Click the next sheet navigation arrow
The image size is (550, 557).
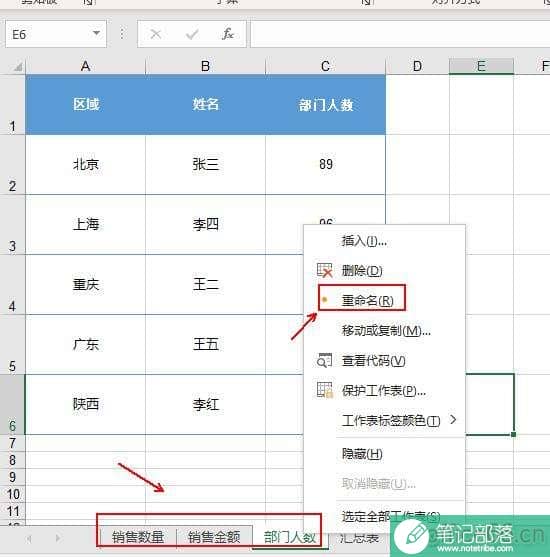pyautogui.click(x=58, y=539)
